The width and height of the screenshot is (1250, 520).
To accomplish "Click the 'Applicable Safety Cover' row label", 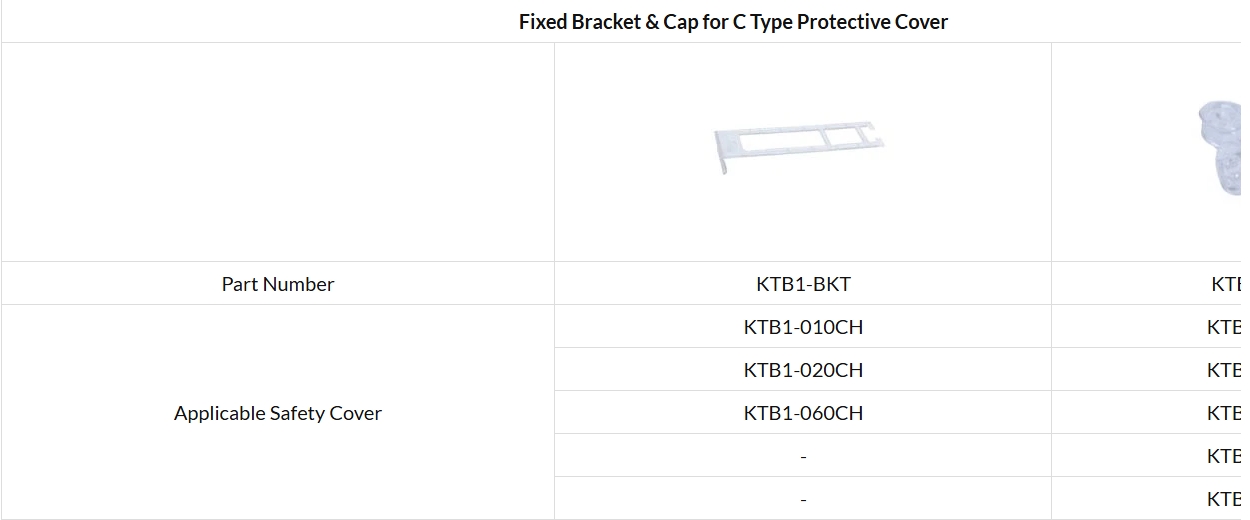I will click(278, 413).
